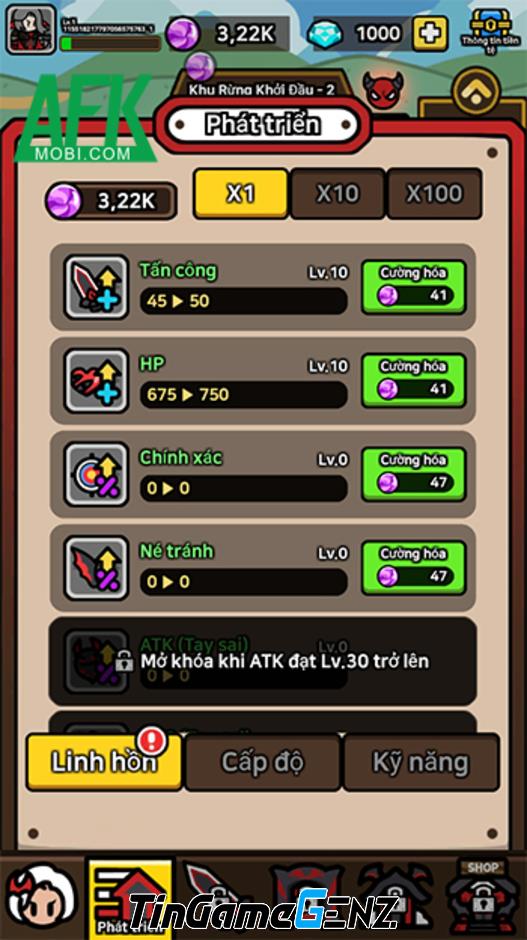Image resolution: width=527 pixels, height=940 pixels.
Task: Upgrade Né tránh for 47 souls
Action: point(414,567)
